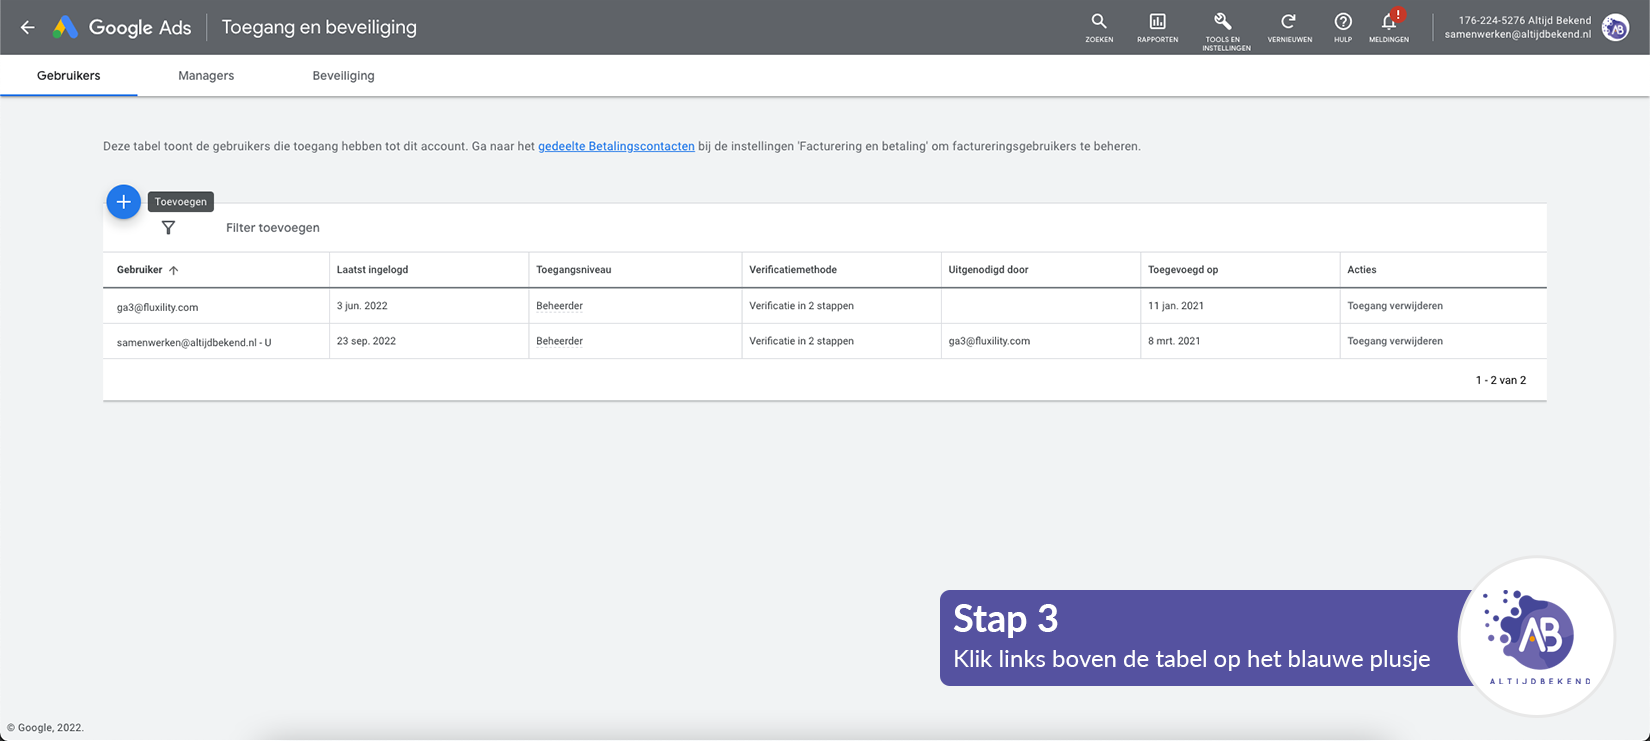This screenshot has height=741, width=1650.
Task: Open Beheerder access level dropdown for ga3@fluxility.com
Action: 559,306
